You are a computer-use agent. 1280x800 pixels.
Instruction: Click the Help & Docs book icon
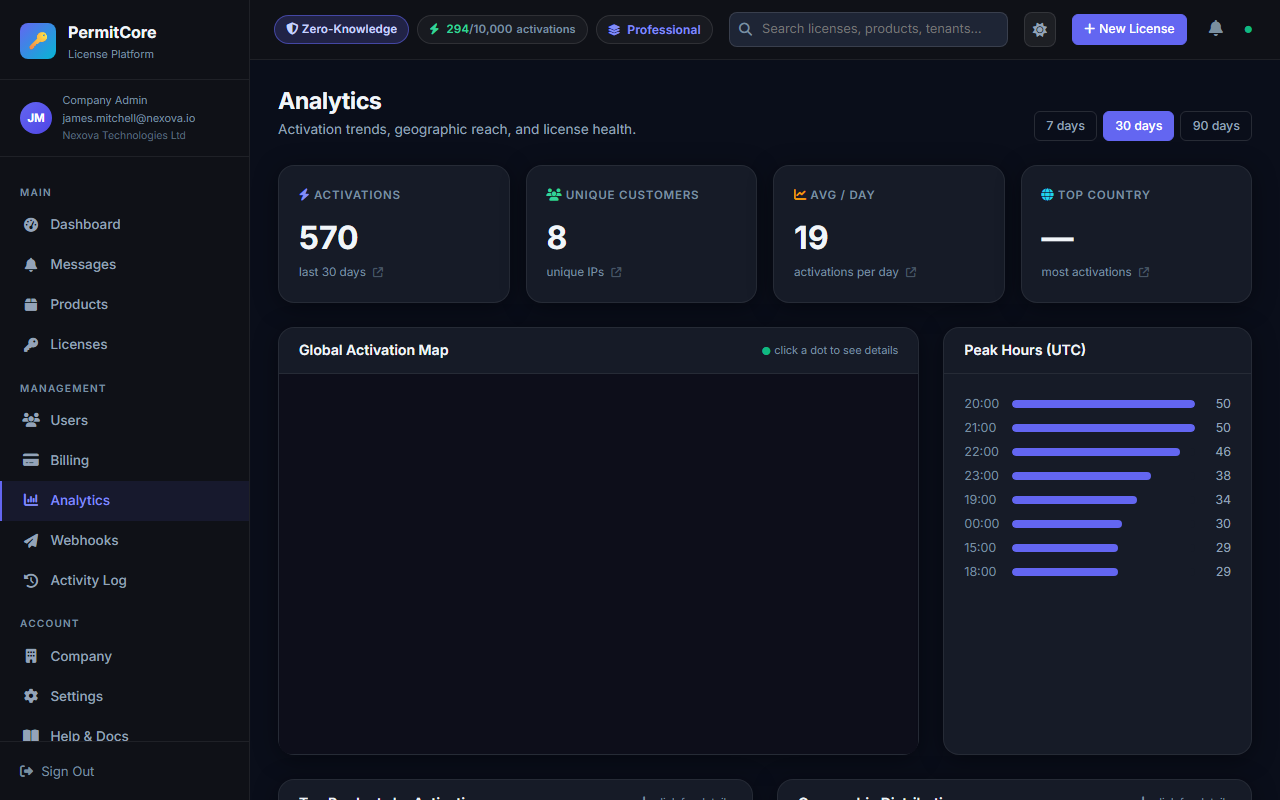(31, 736)
